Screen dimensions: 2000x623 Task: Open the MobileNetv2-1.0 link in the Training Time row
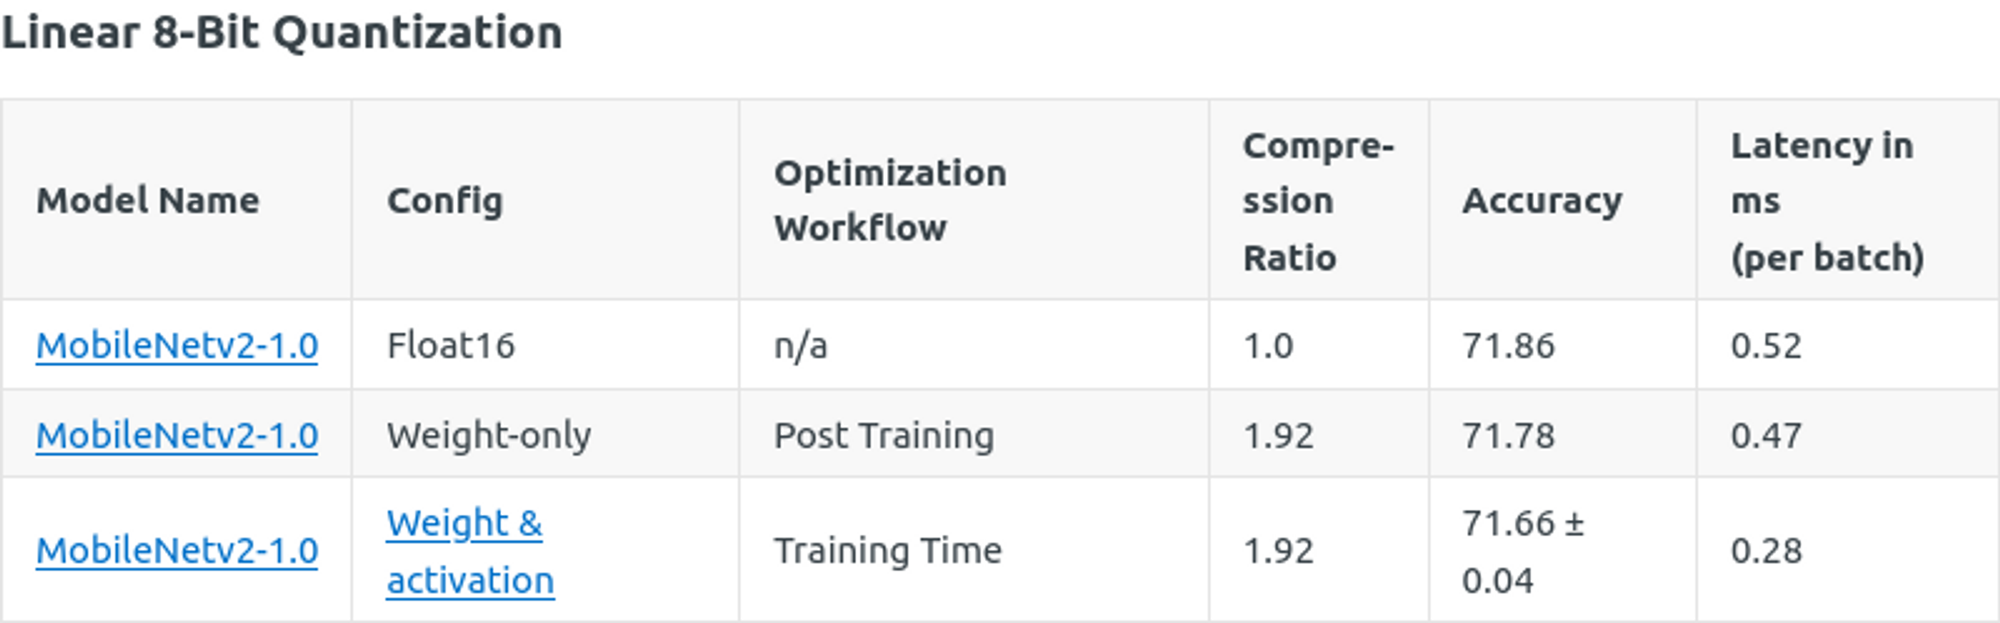(x=177, y=551)
